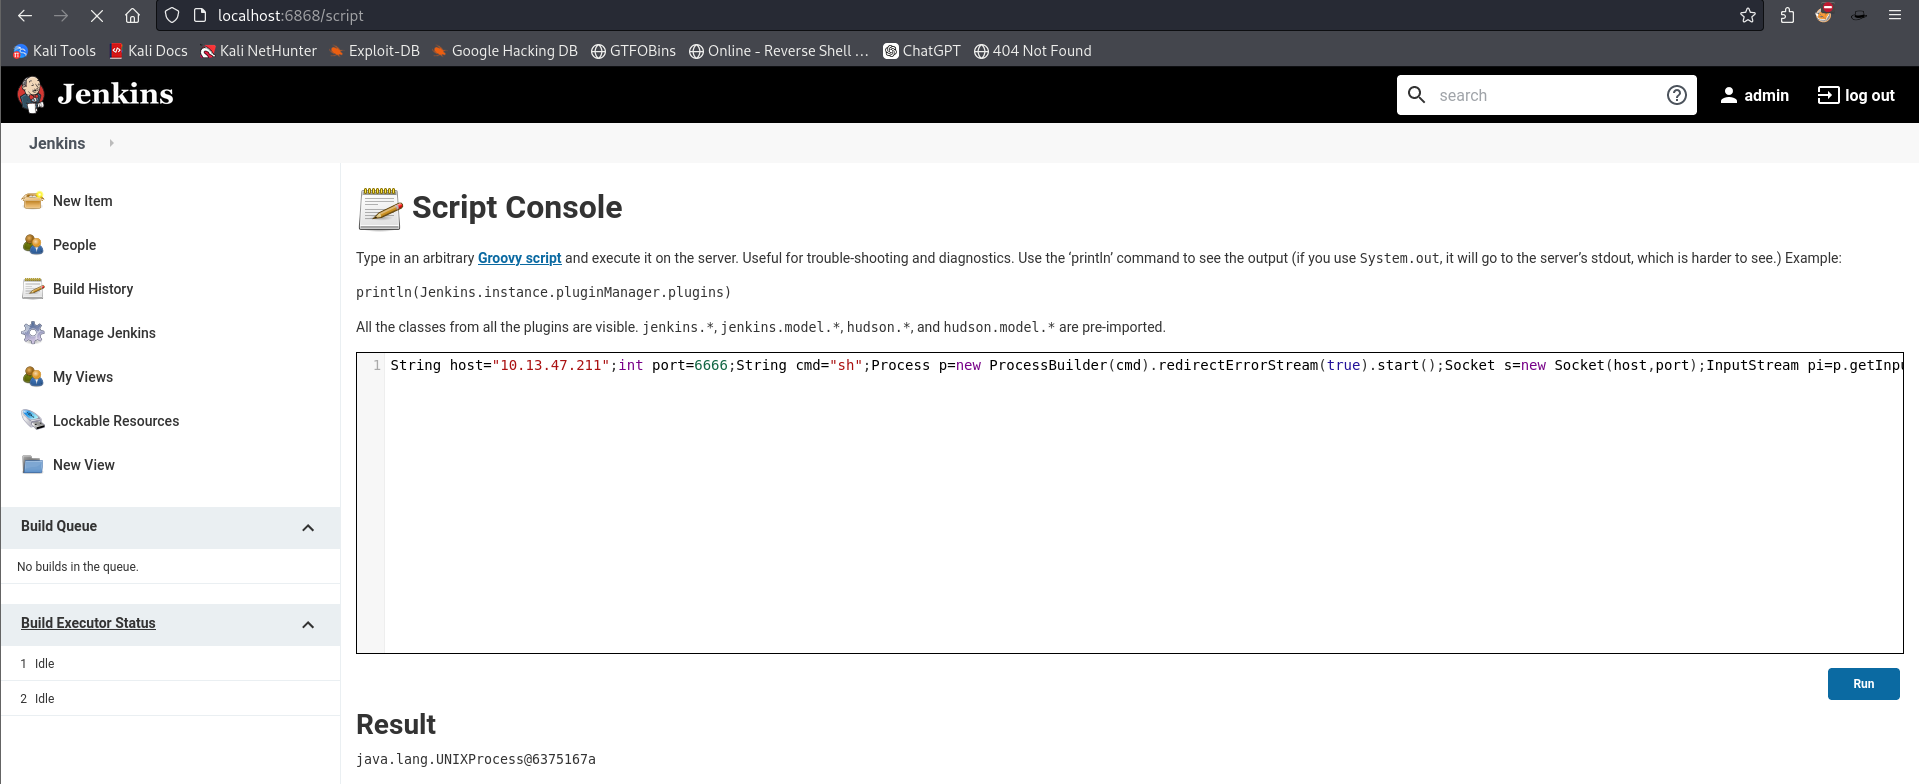Focus the Jenkins search box
Screen dimensions: 1919x784
(1546, 95)
